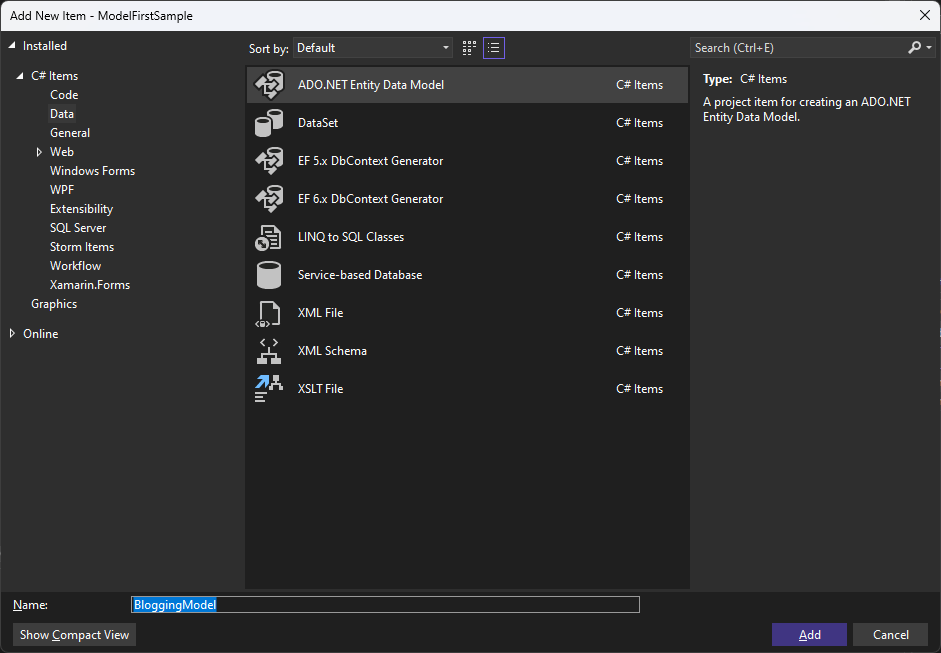Click the Show Compact View button
This screenshot has height=653, width=941.
pyautogui.click(x=75, y=635)
